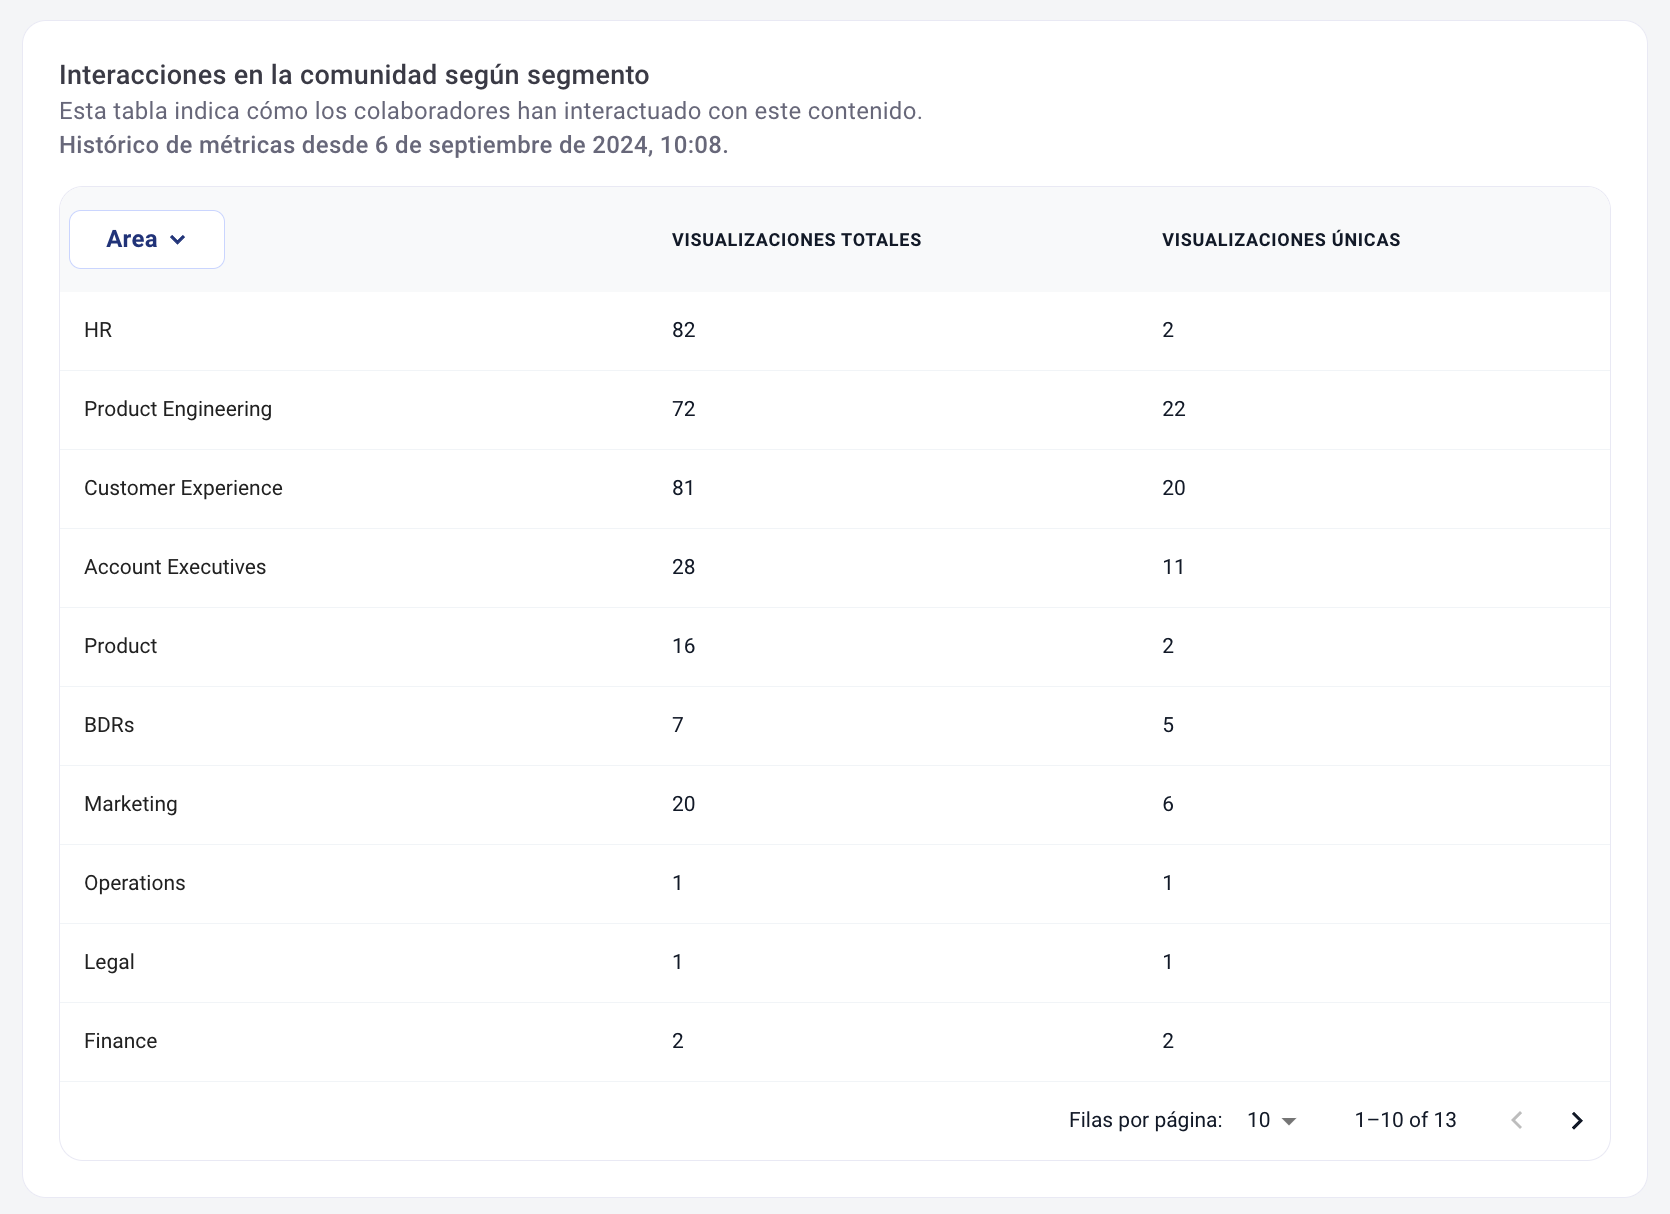Select the BDRs row
Viewport: 1670px width, 1214px height.
tap(109, 725)
